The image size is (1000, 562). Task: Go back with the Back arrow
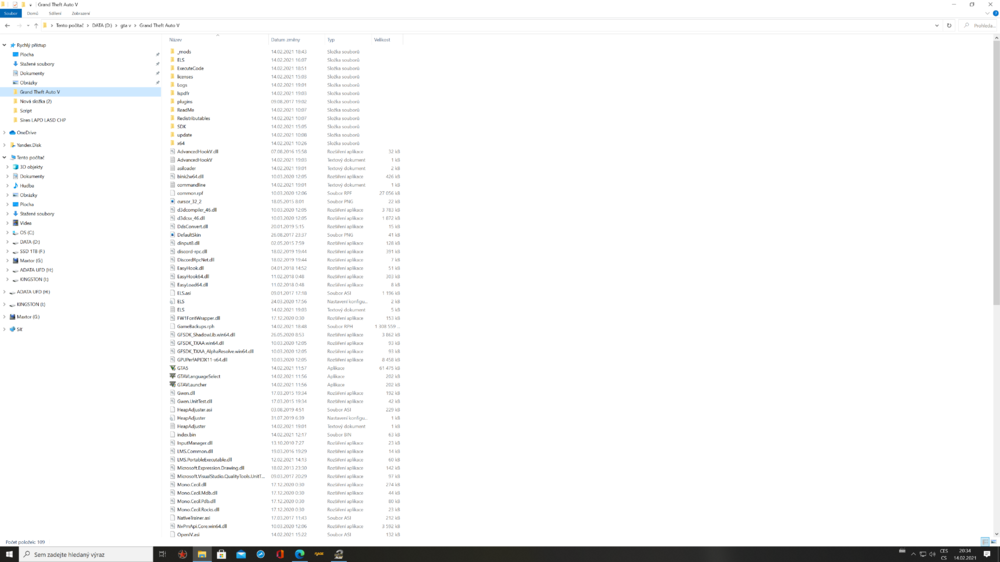click(x=7, y=26)
